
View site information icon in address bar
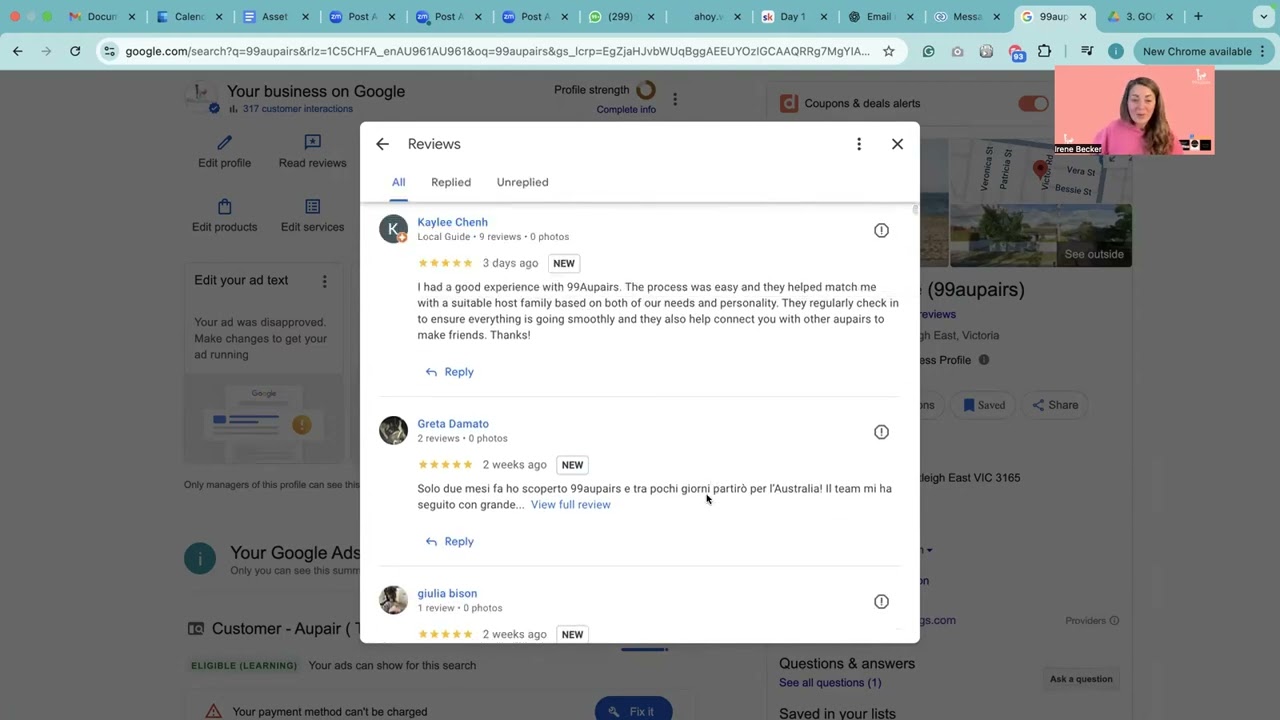[x=109, y=52]
